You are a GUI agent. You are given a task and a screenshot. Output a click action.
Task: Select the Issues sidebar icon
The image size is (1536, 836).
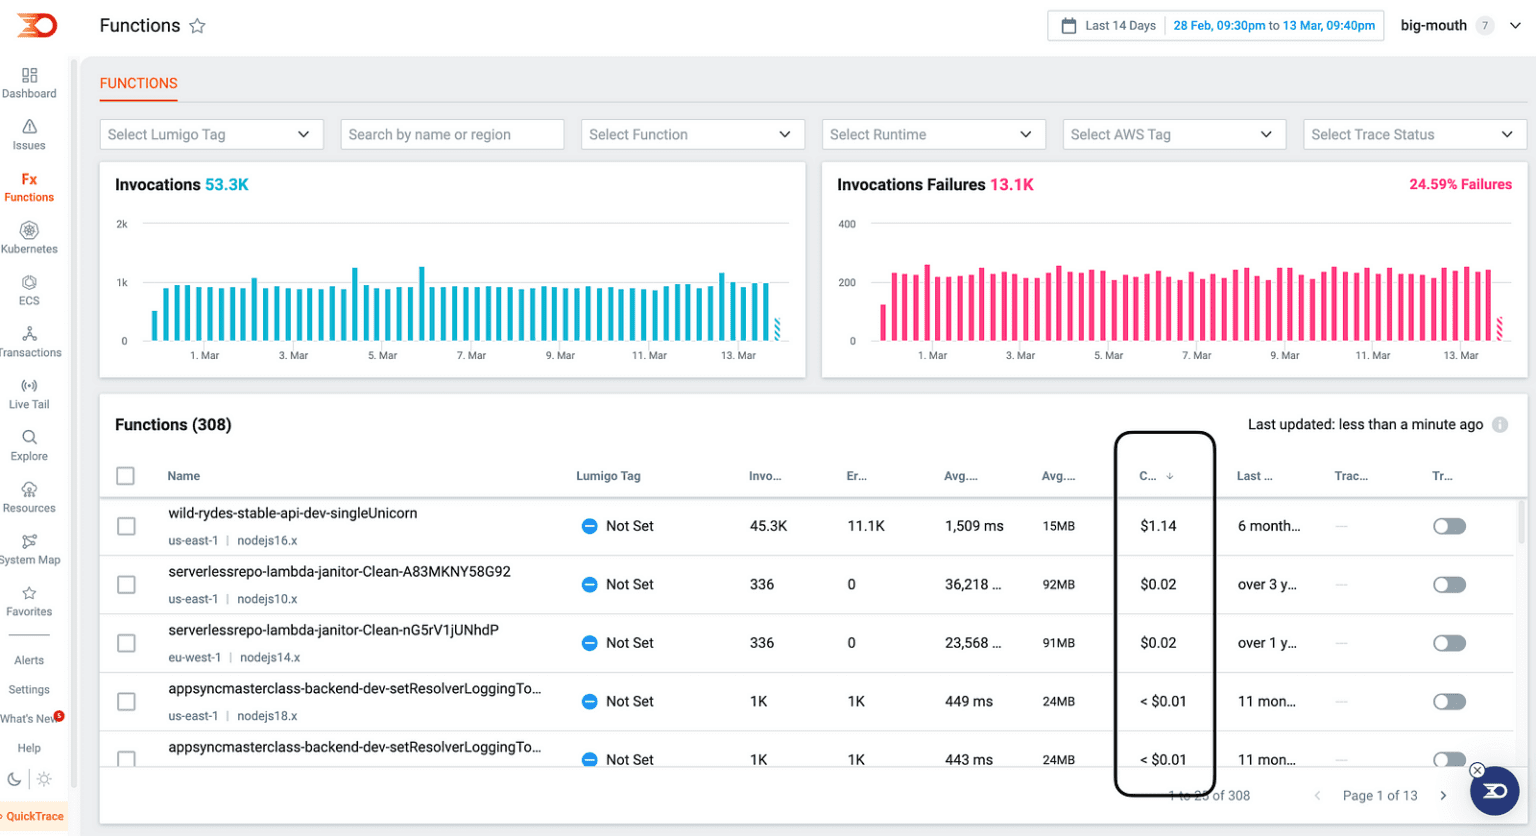29,132
